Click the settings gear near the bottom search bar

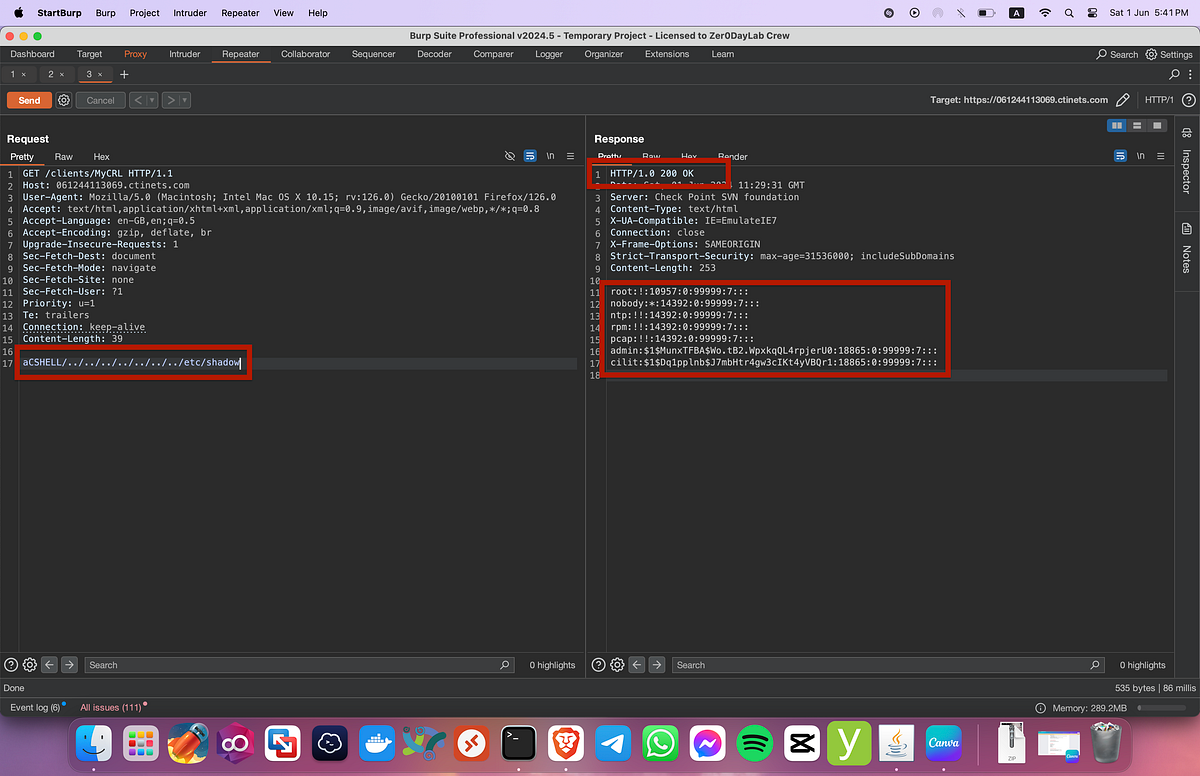(x=29, y=664)
